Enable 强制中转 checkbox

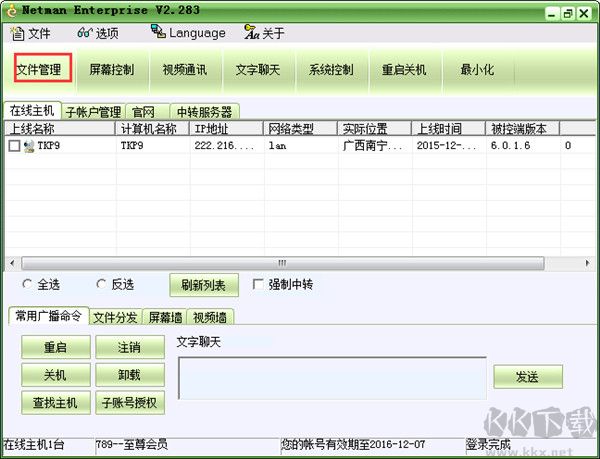258,284
